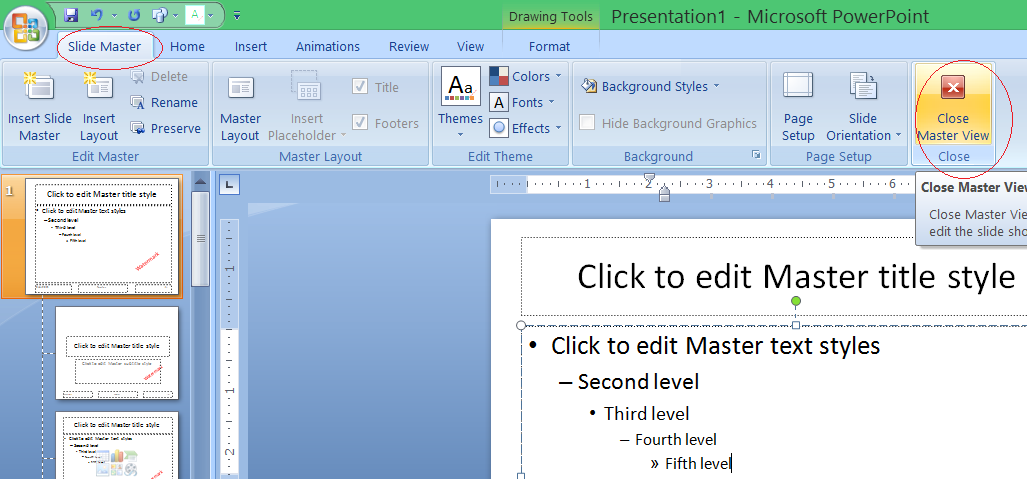Click the thumbnail pane scrollbar handle
The width and height of the screenshot is (1027, 479).
click(200, 239)
